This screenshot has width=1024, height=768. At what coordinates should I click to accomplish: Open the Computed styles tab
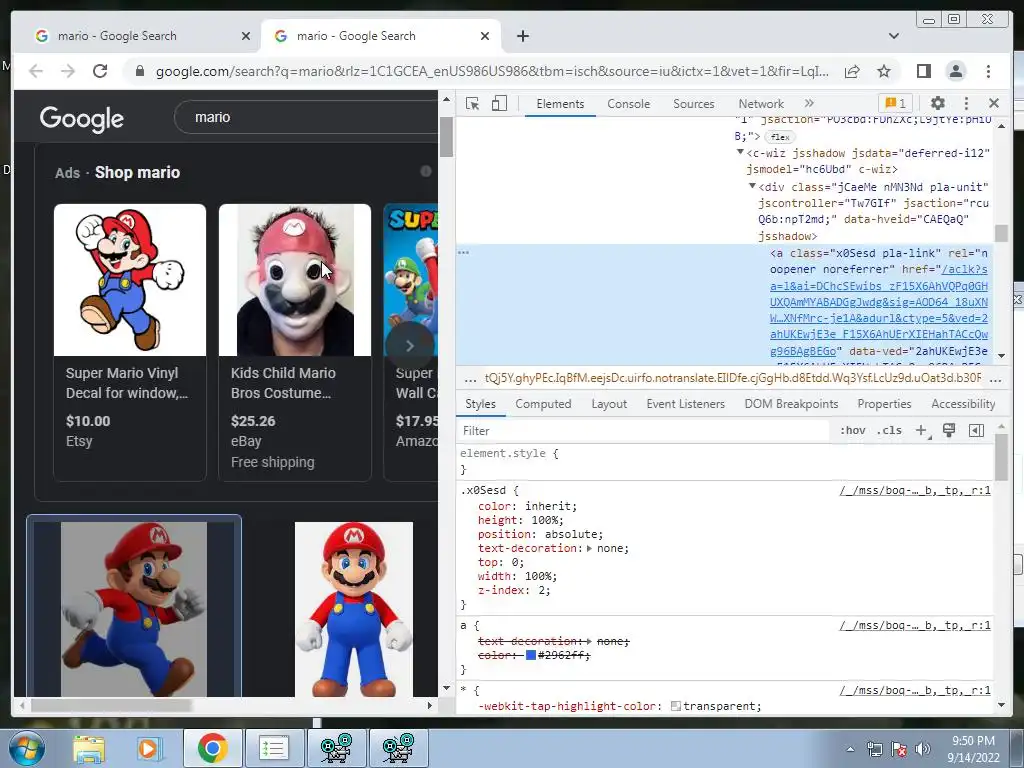(543, 404)
